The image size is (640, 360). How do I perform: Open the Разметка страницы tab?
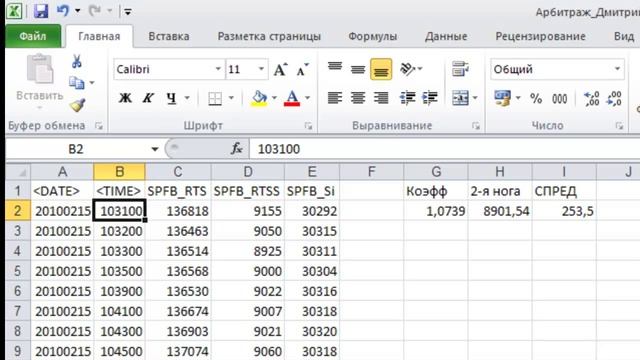(269, 36)
